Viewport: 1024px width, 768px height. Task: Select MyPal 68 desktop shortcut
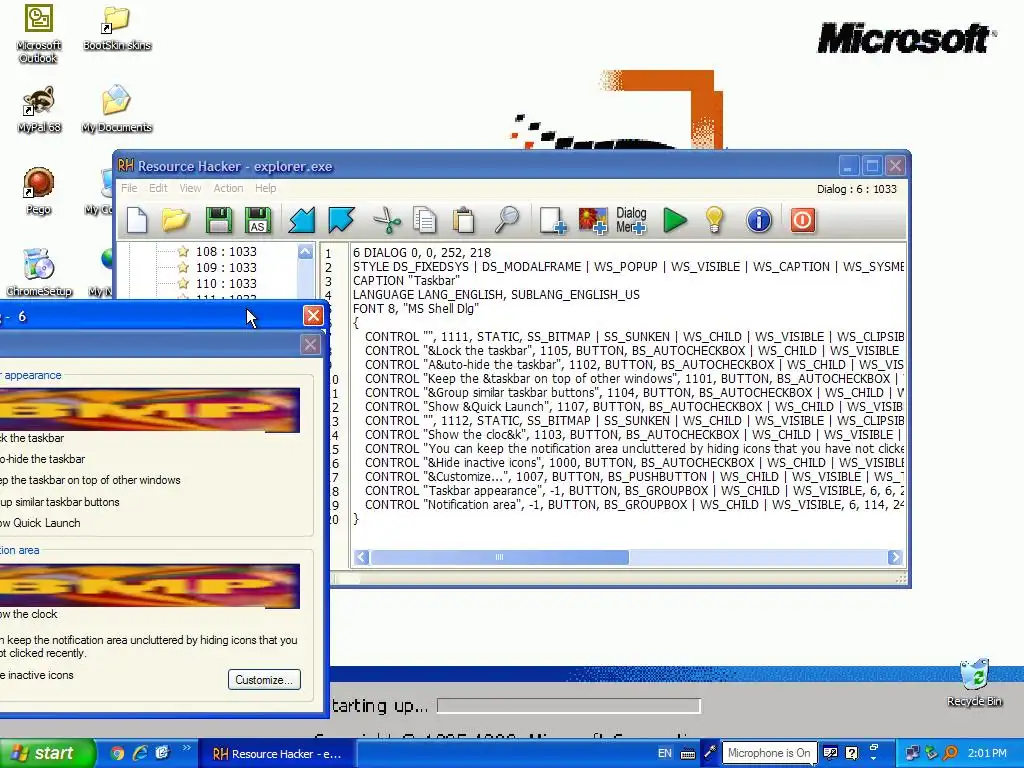coord(39,109)
